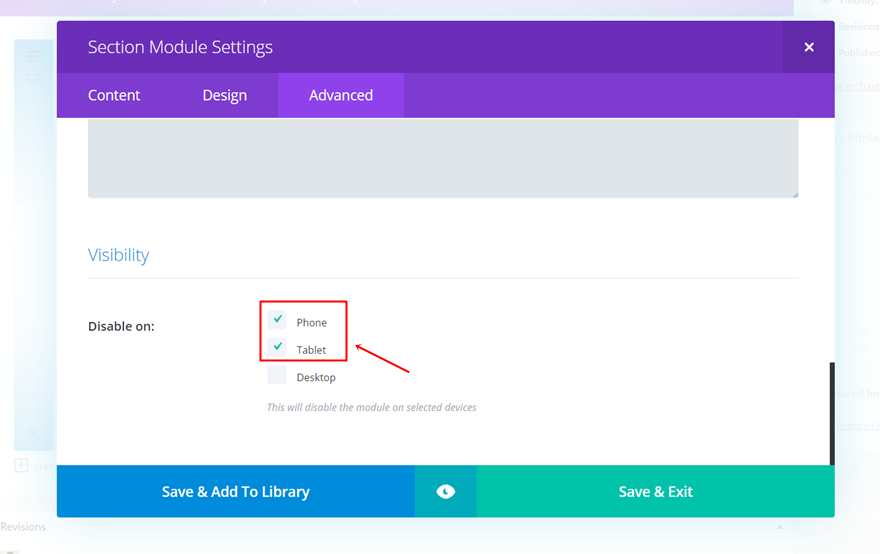Image resolution: width=880 pixels, height=554 pixels.
Task: Collapse the Revisions panel arrow
Action: point(780,527)
